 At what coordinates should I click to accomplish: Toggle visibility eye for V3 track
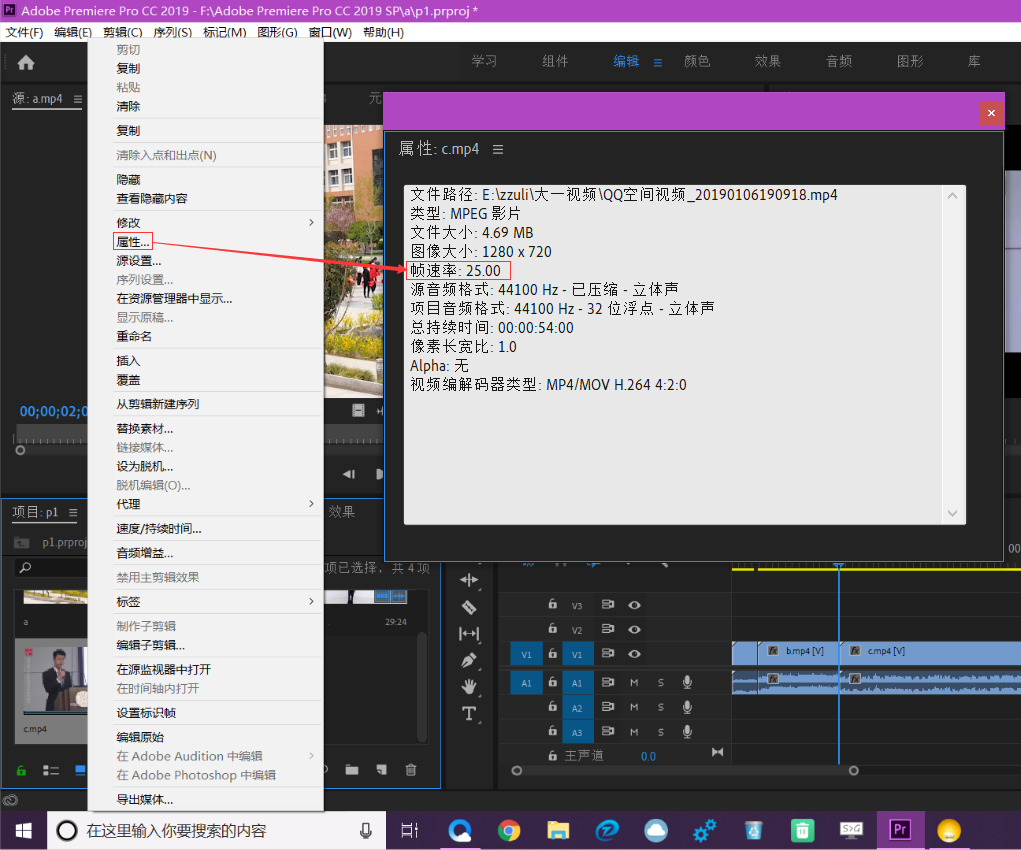point(634,605)
